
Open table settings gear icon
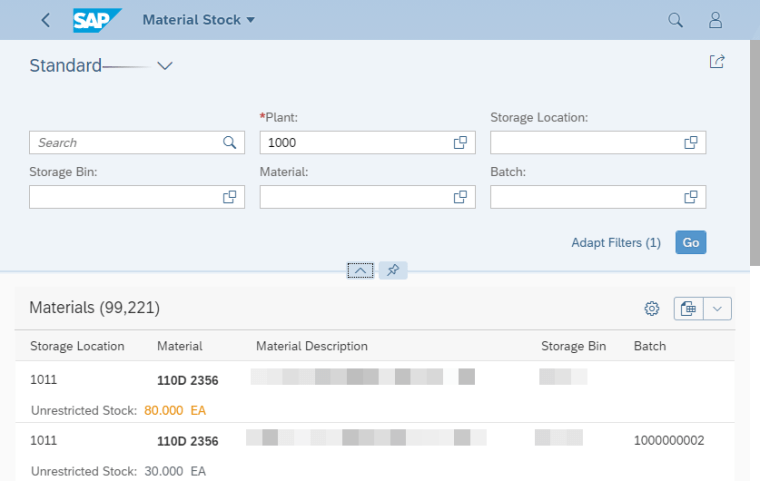click(652, 309)
